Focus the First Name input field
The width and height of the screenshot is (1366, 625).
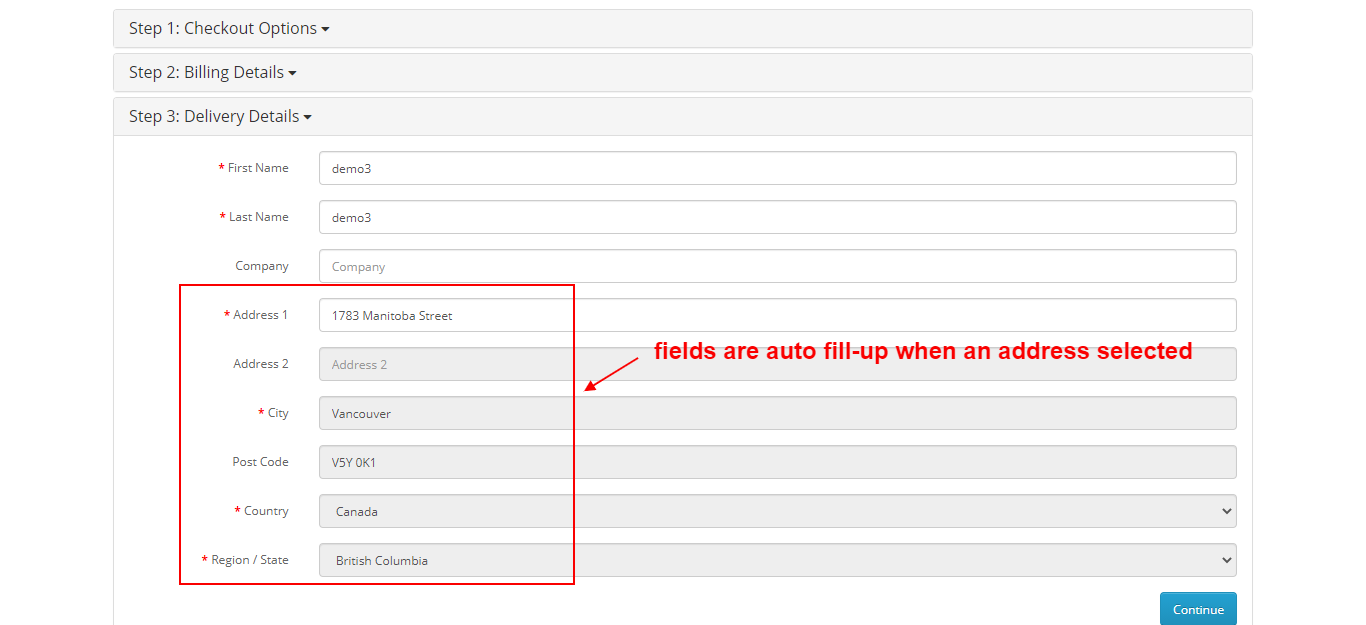777,168
